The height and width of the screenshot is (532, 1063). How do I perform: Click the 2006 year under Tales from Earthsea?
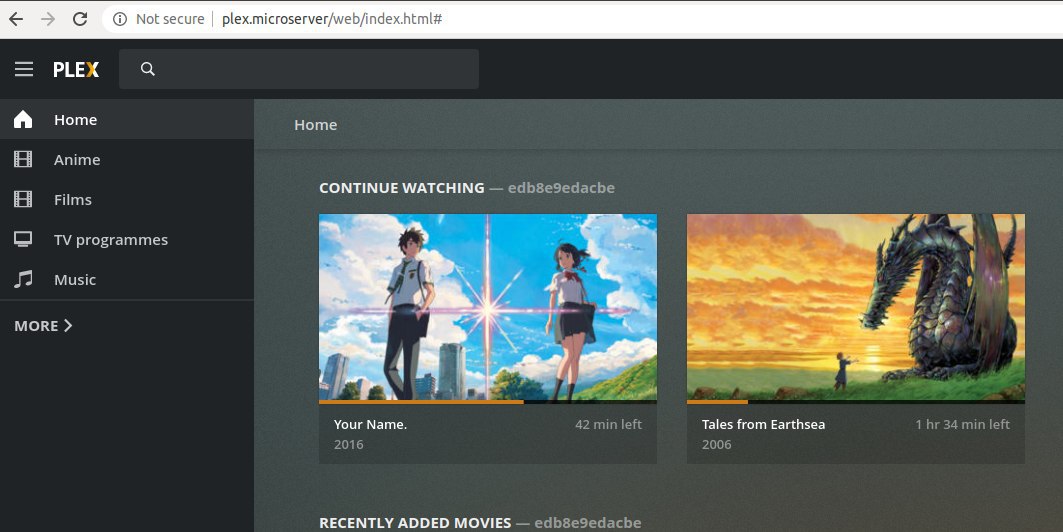717,445
